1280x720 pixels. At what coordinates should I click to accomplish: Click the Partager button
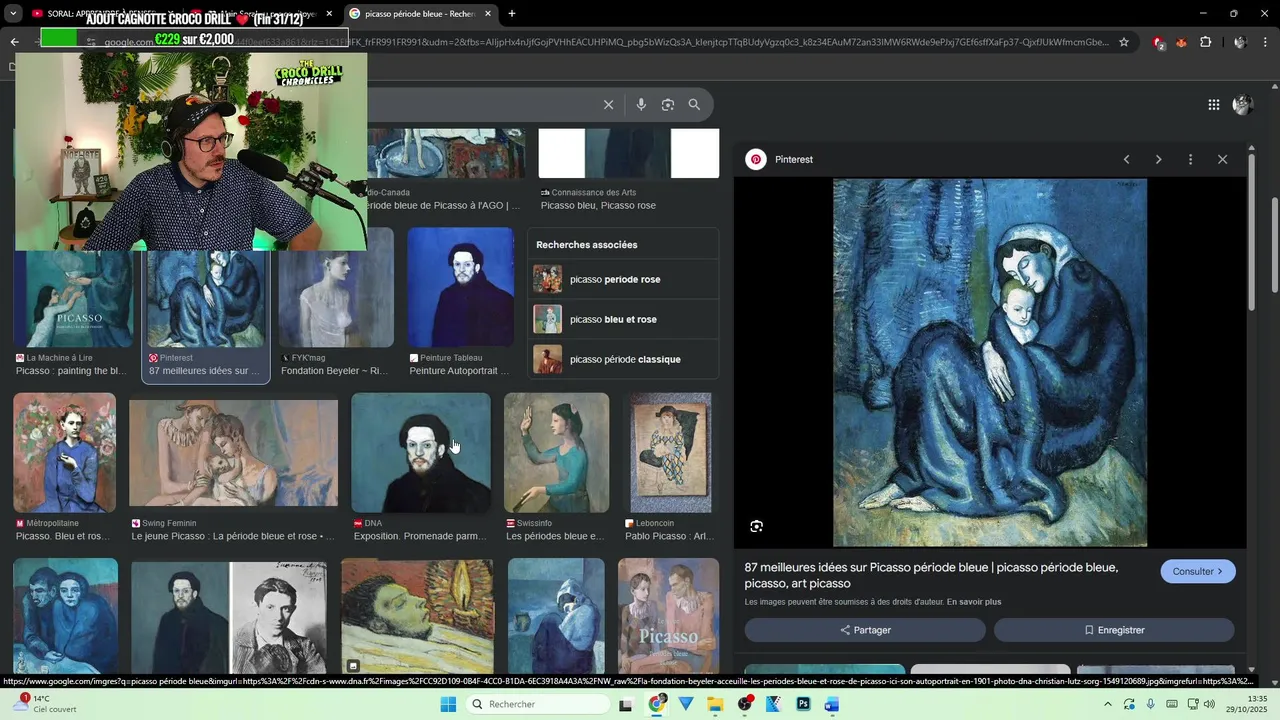click(x=865, y=630)
